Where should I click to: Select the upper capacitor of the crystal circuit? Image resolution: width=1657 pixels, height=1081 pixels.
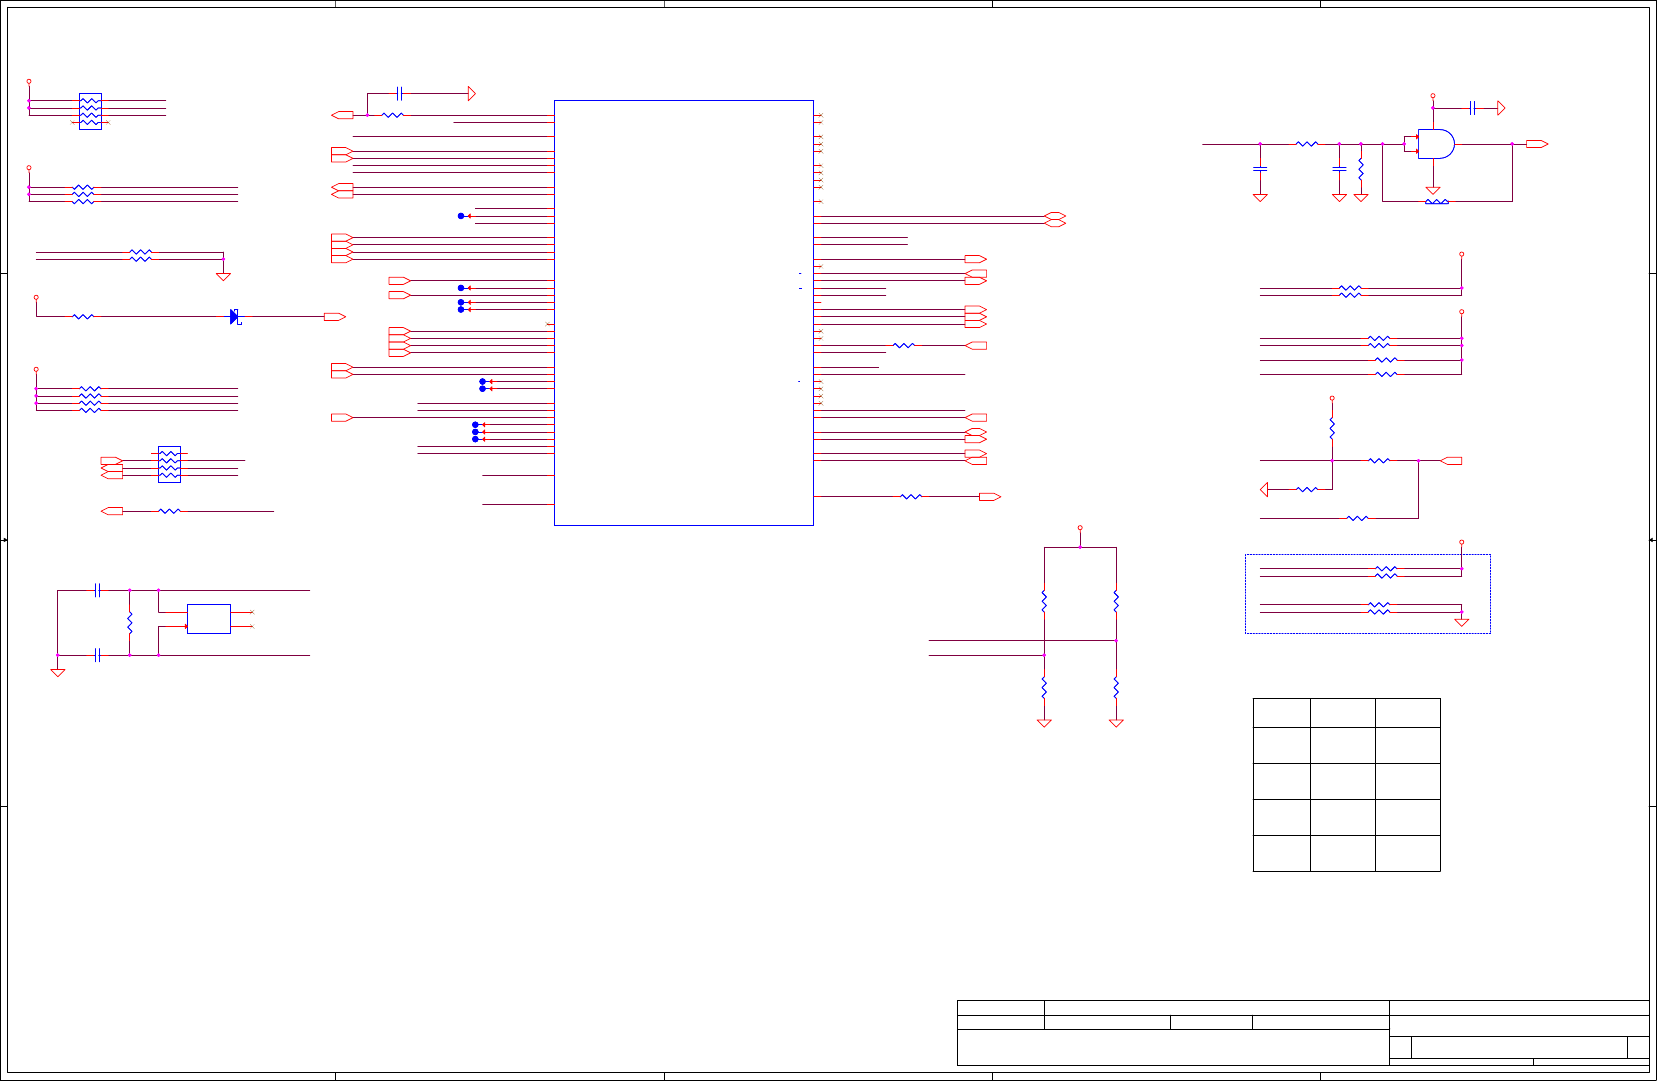97,591
